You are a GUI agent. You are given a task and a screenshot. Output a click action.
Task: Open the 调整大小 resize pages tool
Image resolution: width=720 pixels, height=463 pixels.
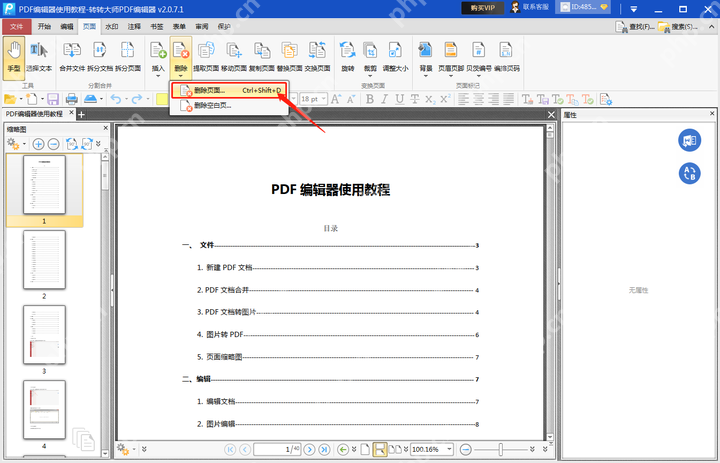pyautogui.click(x=395, y=57)
